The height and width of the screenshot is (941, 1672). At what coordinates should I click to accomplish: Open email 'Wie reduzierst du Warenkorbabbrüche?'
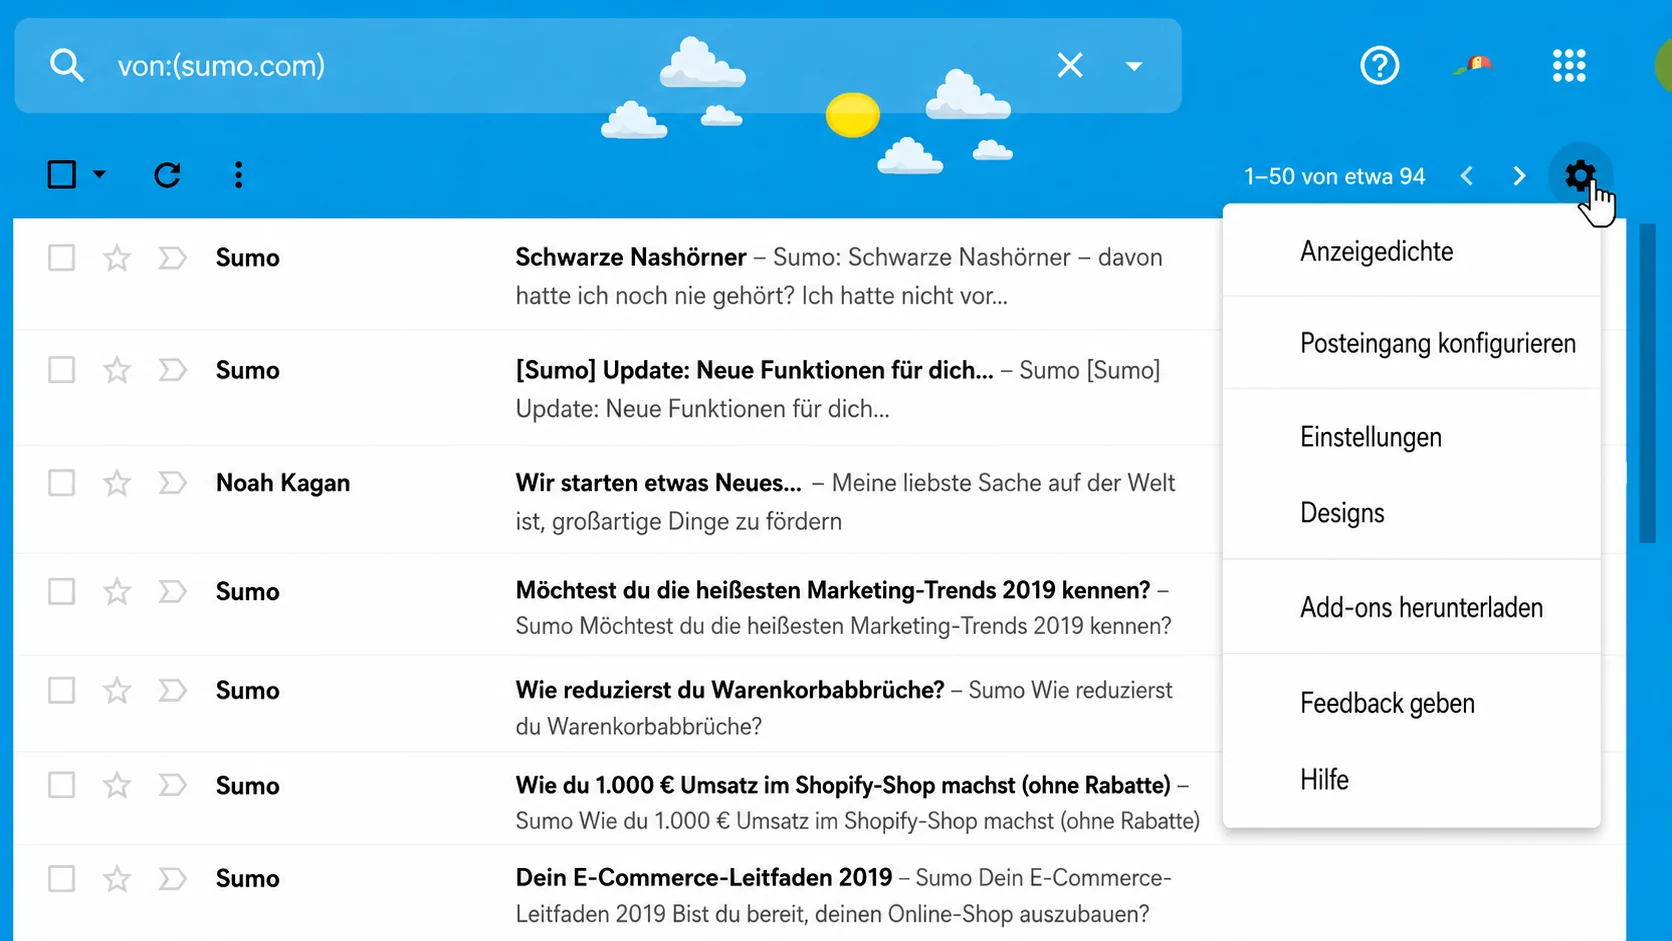[x=730, y=690]
